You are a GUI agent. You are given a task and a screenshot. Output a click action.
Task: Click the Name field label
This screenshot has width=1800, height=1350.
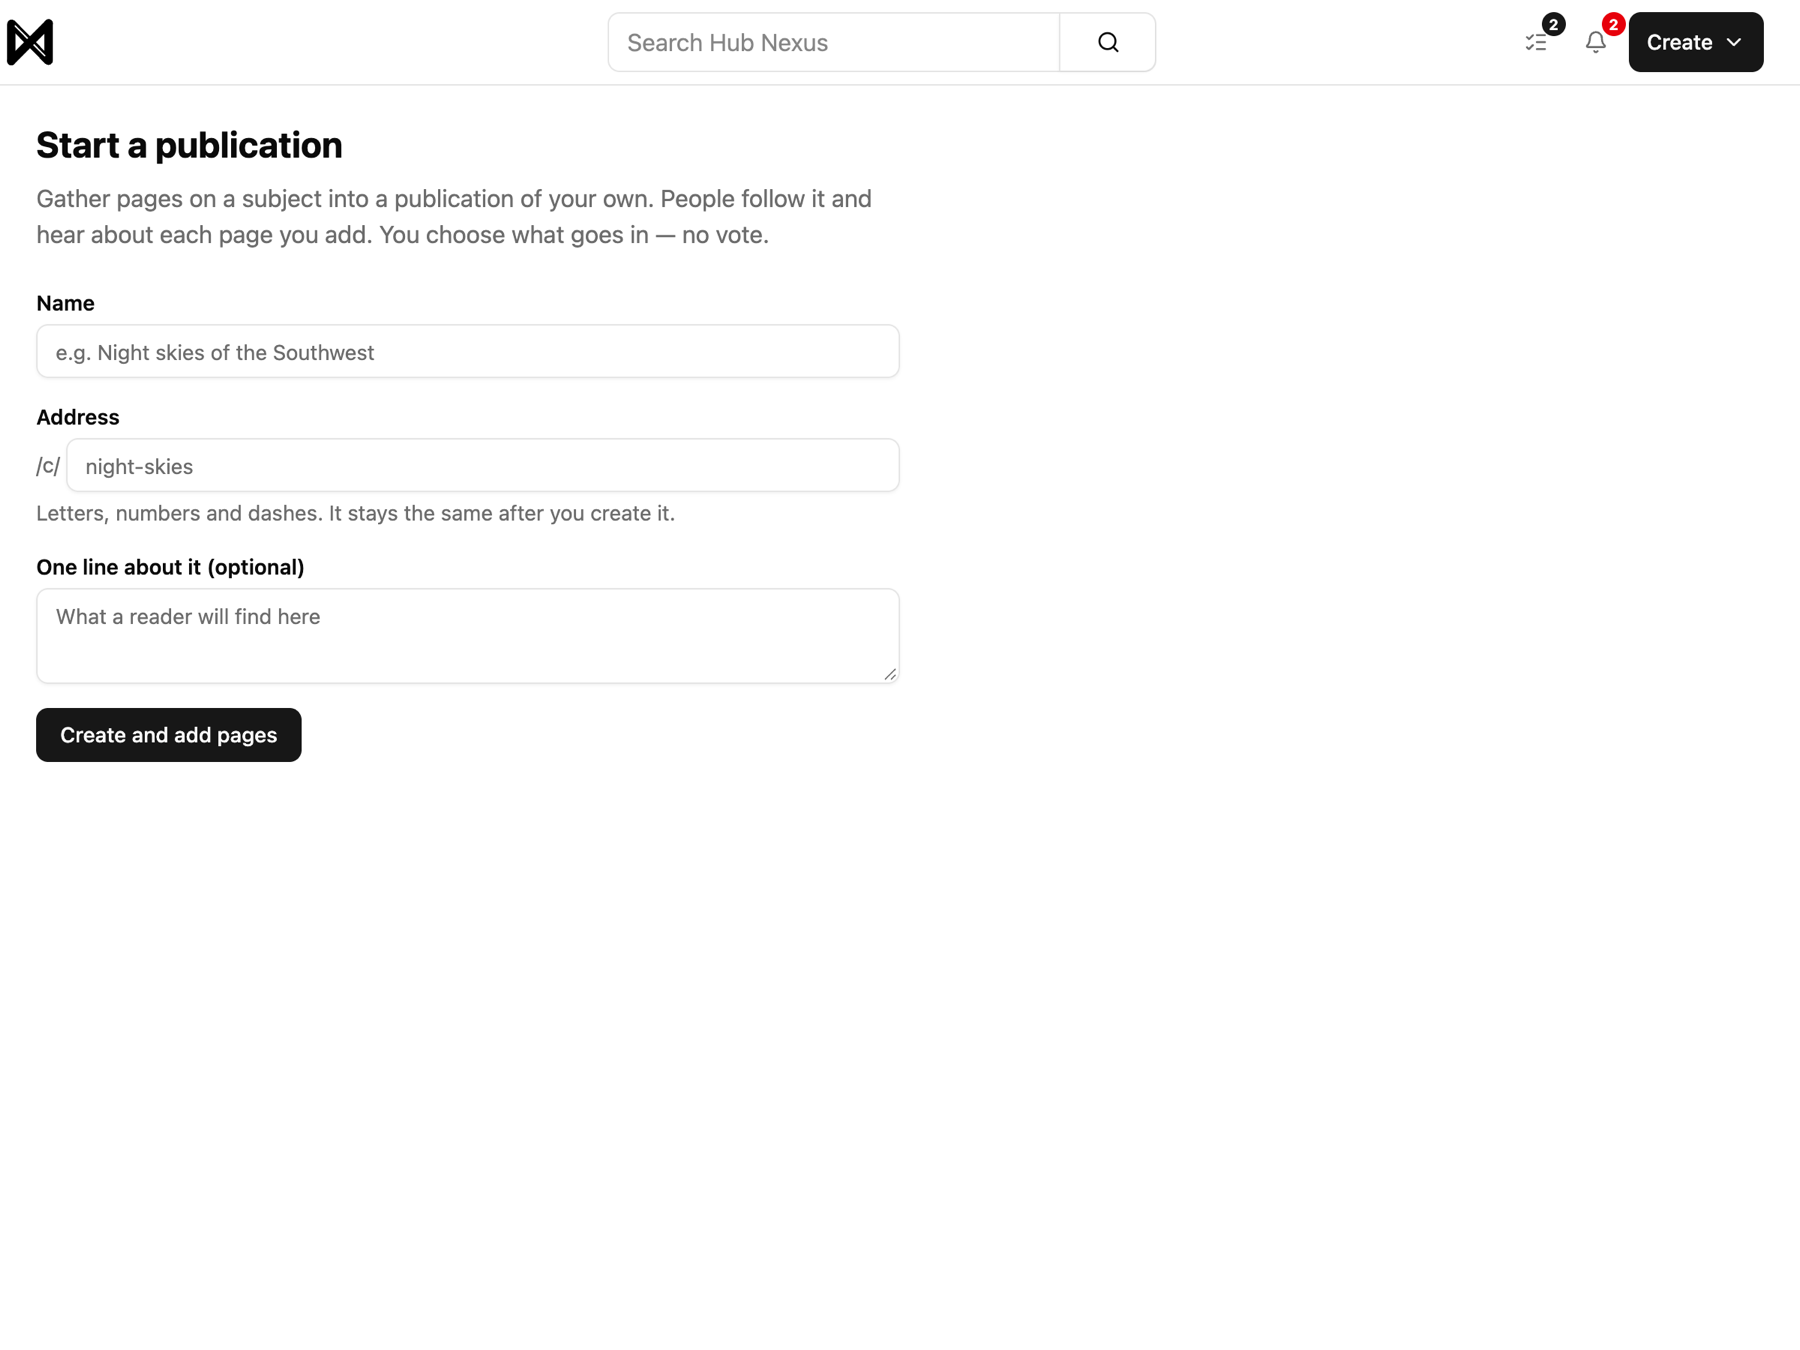(65, 303)
